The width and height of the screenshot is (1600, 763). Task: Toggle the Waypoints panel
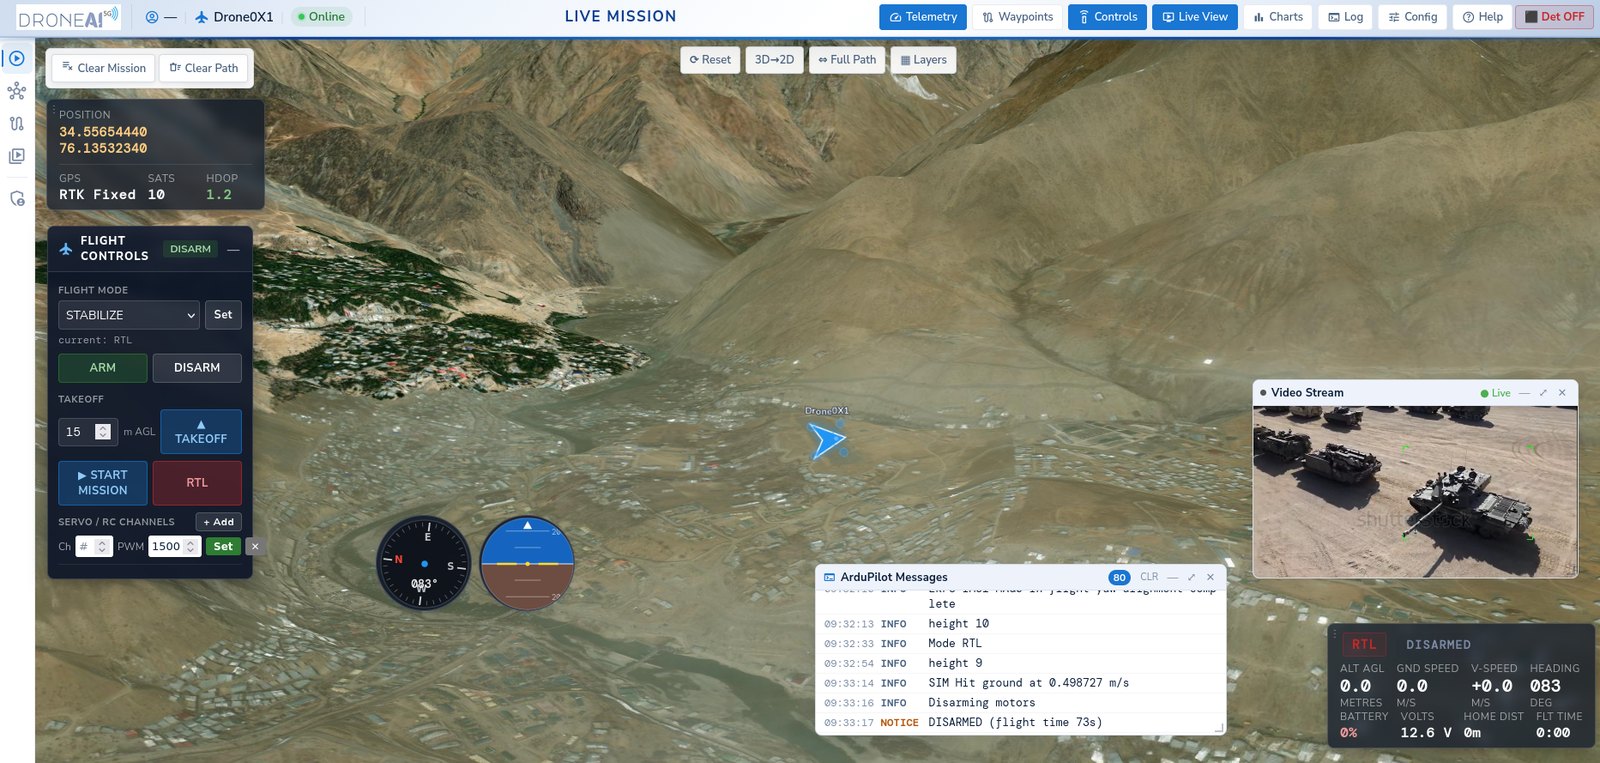click(1017, 17)
